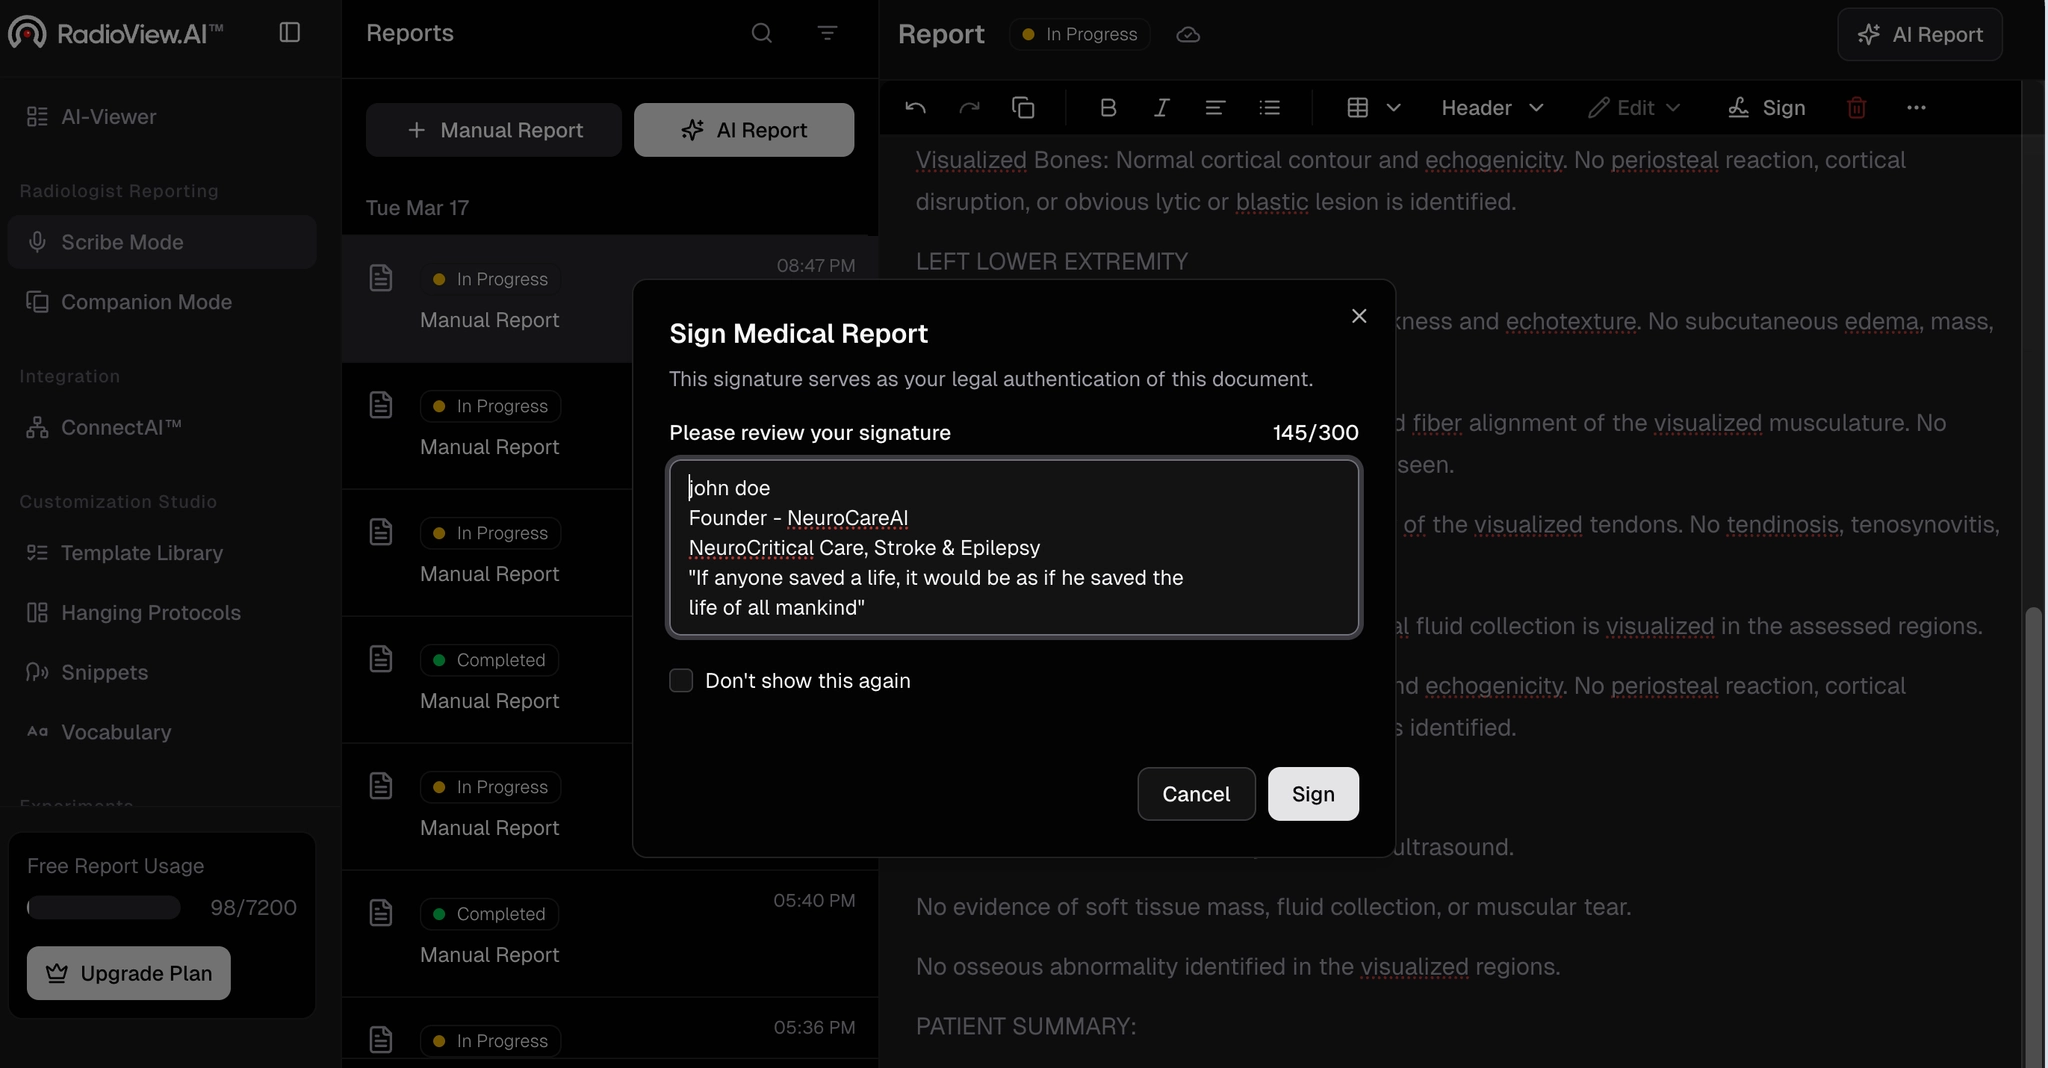
Task: Click 145/300 character counter
Action: pyautogui.click(x=1315, y=433)
